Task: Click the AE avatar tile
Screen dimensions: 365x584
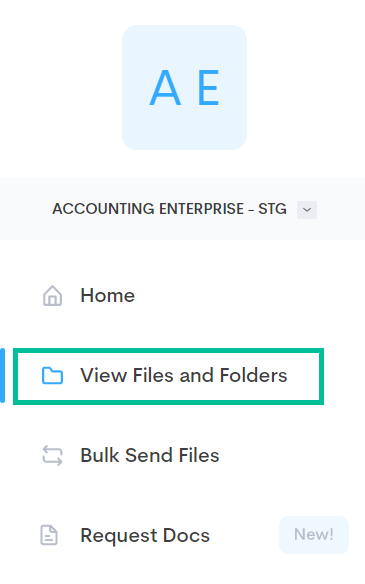Action: [x=184, y=88]
